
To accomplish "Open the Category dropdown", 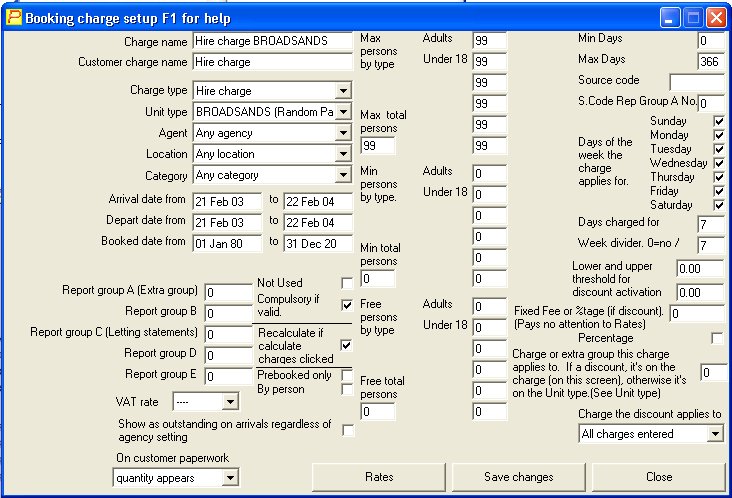I will pos(343,175).
